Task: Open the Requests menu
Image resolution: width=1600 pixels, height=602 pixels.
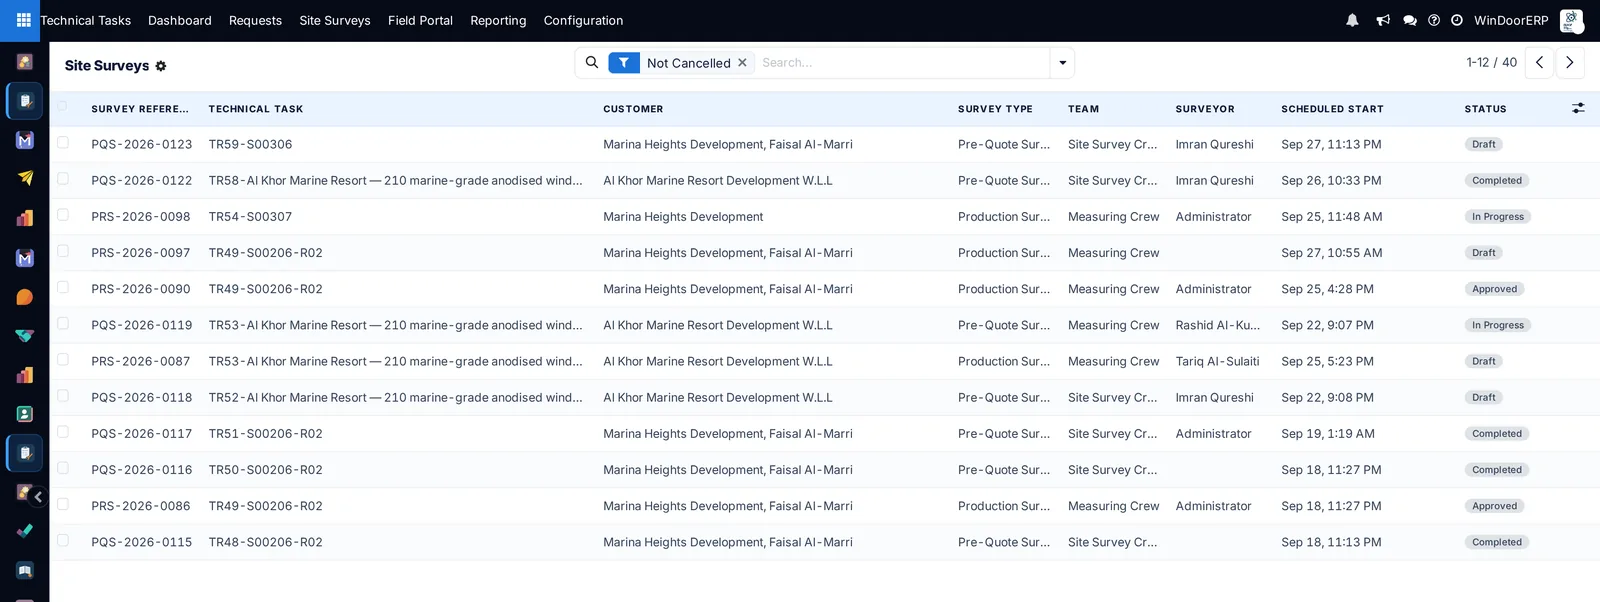Action: [x=255, y=20]
